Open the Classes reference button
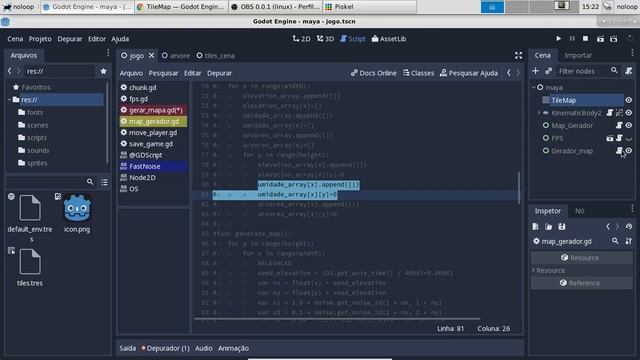 [x=418, y=73]
